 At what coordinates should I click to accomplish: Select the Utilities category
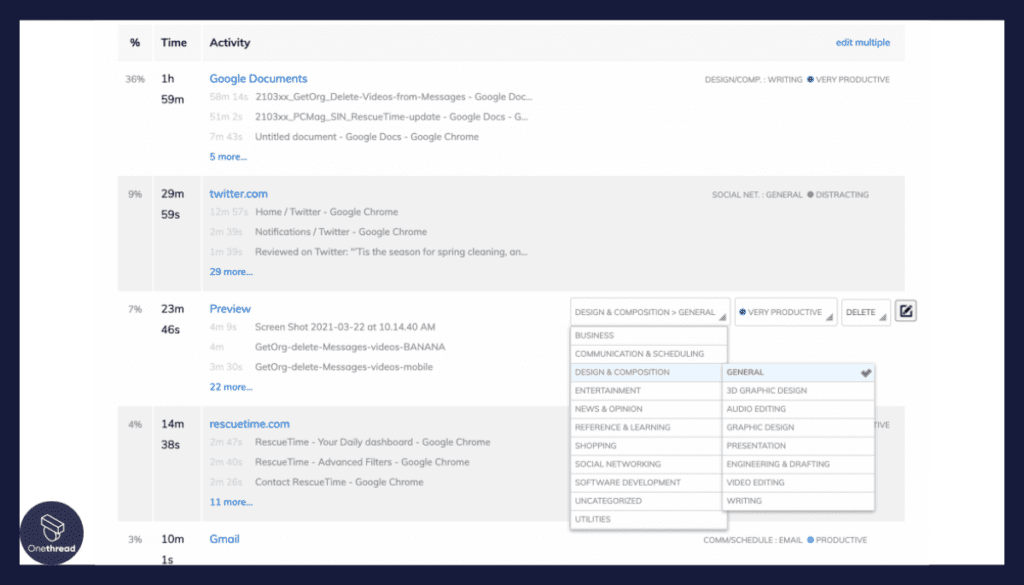648,519
